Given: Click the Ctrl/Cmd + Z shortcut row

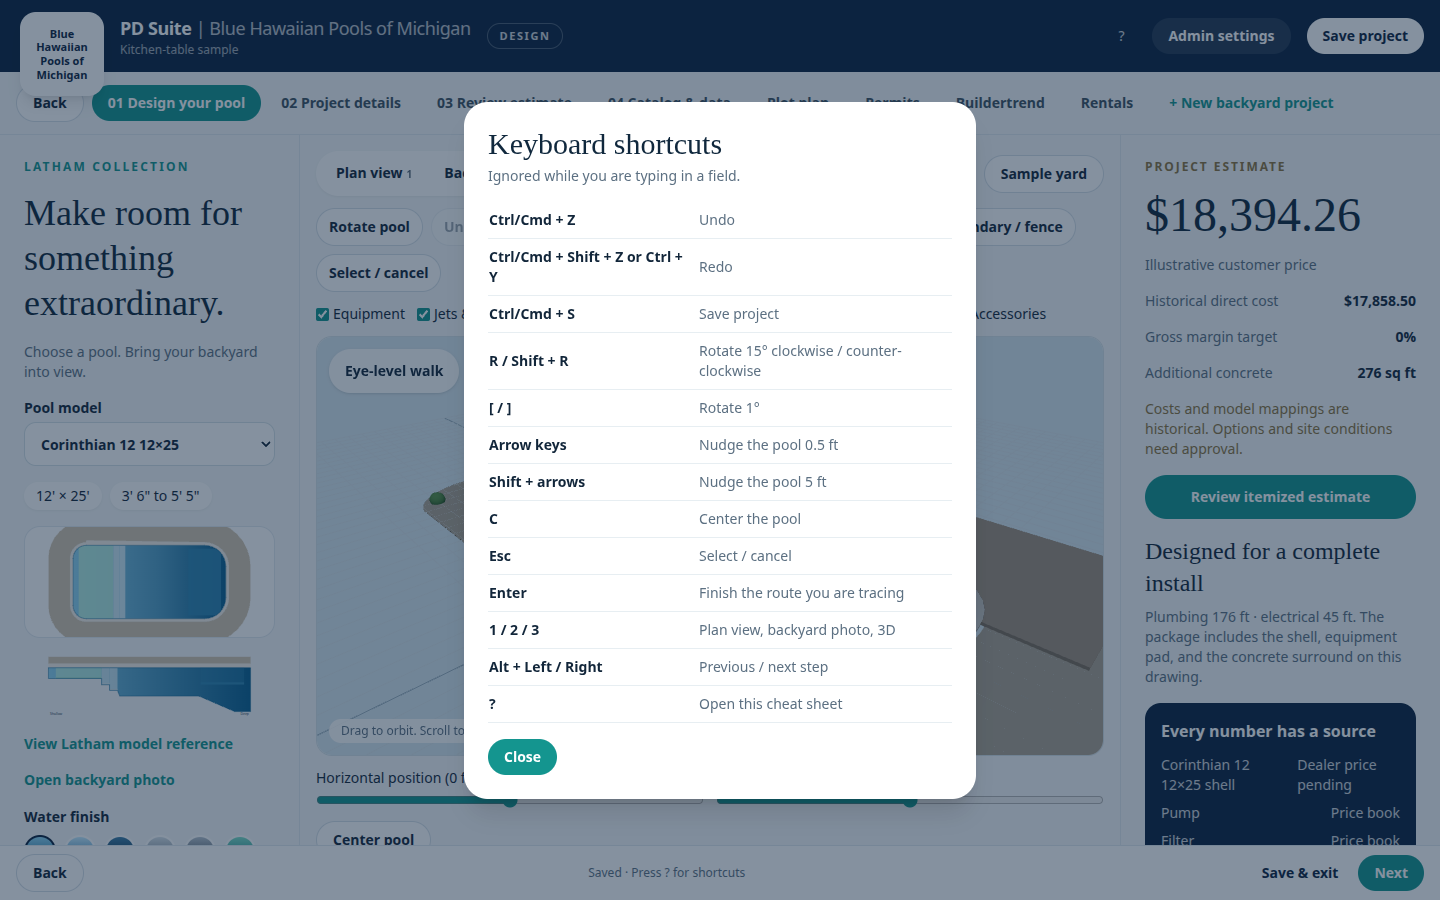Looking at the screenshot, I should 720,220.
